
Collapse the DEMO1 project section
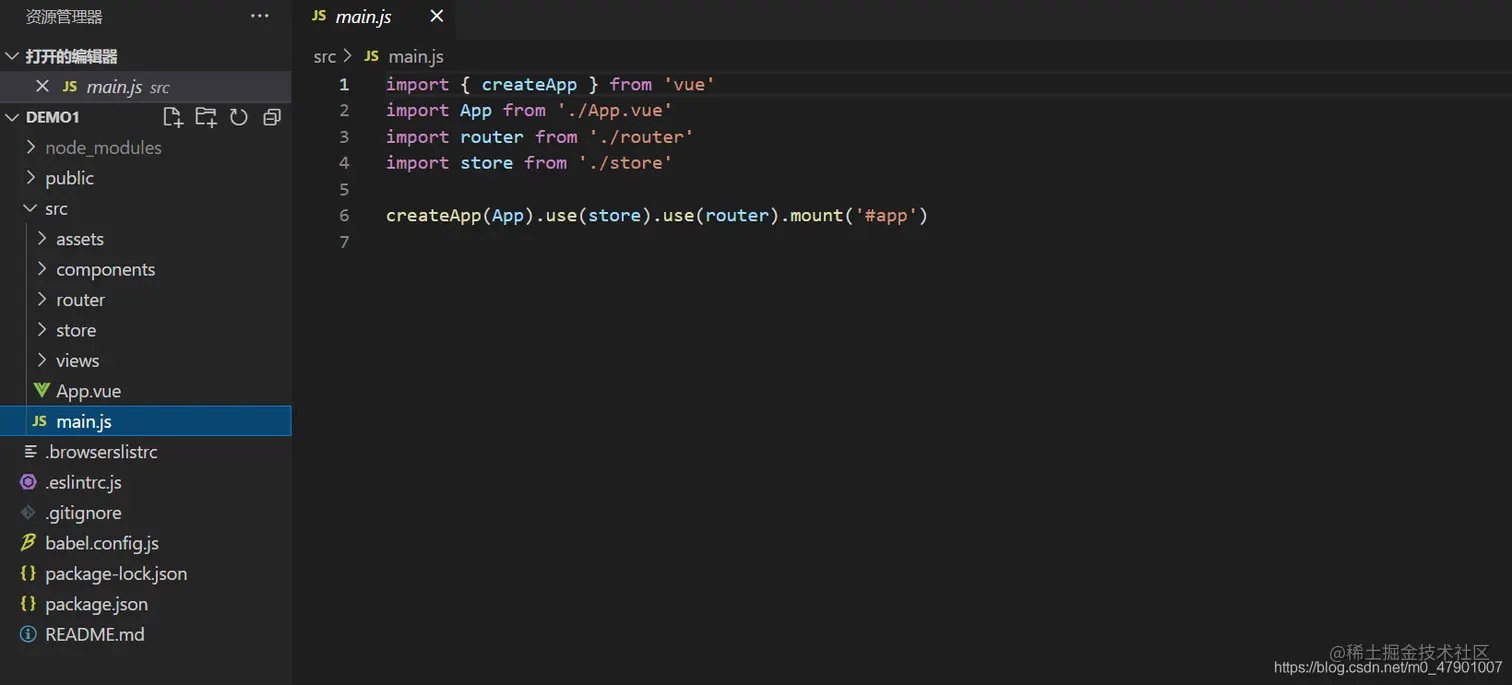pyautogui.click(x=13, y=117)
